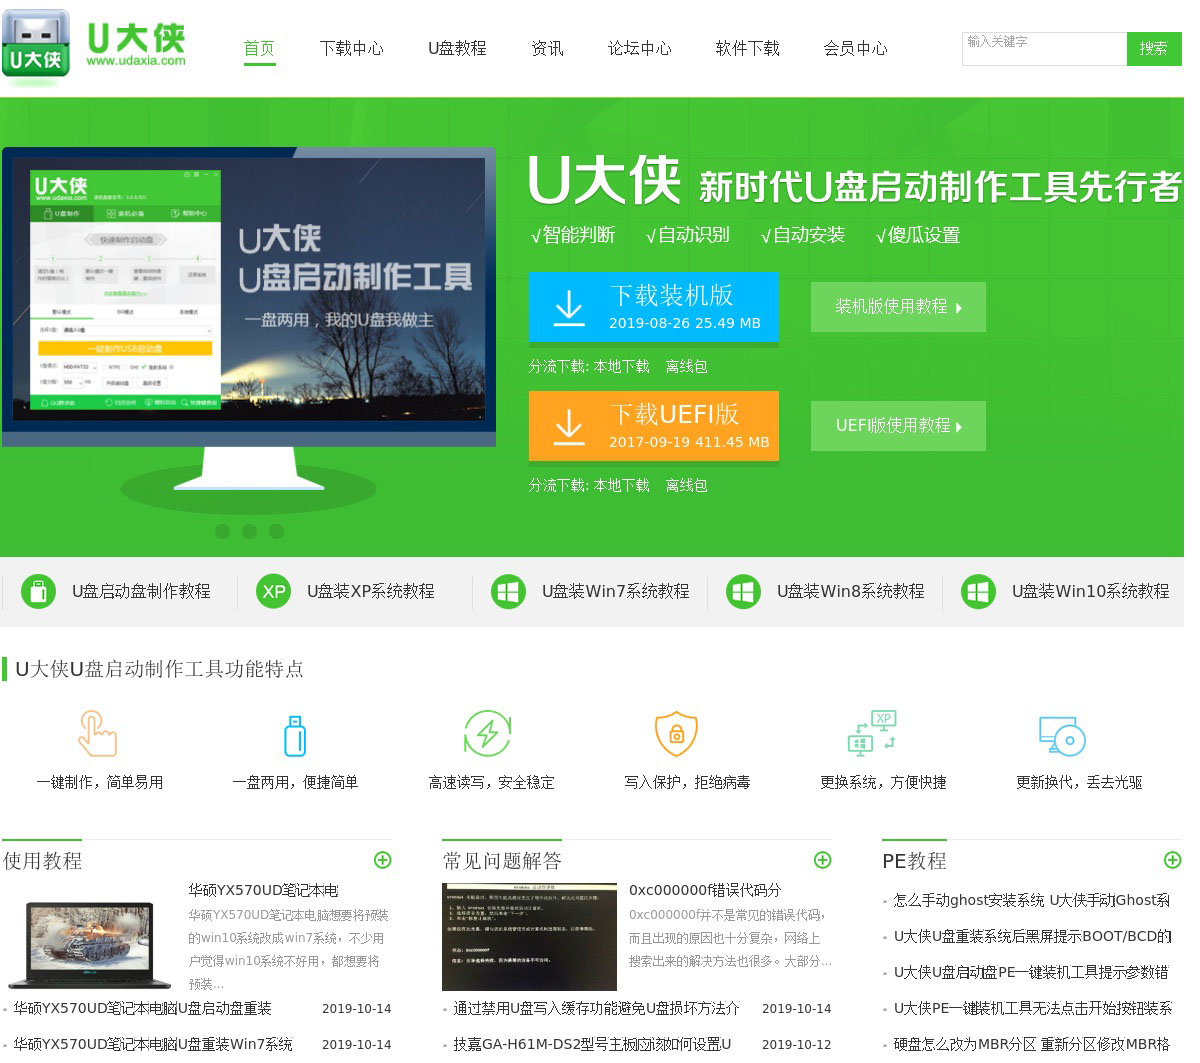Open U盘装Win8系统教程 link

[851, 591]
